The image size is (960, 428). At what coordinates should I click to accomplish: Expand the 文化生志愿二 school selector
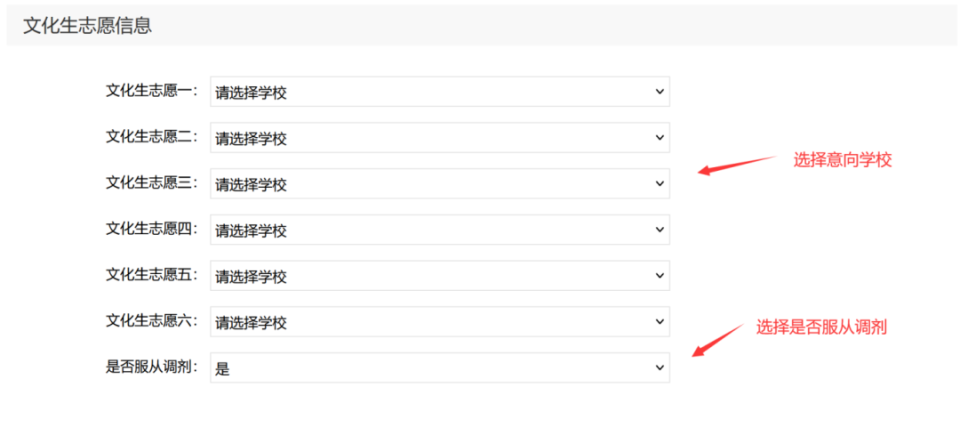click(x=438, y=138)
